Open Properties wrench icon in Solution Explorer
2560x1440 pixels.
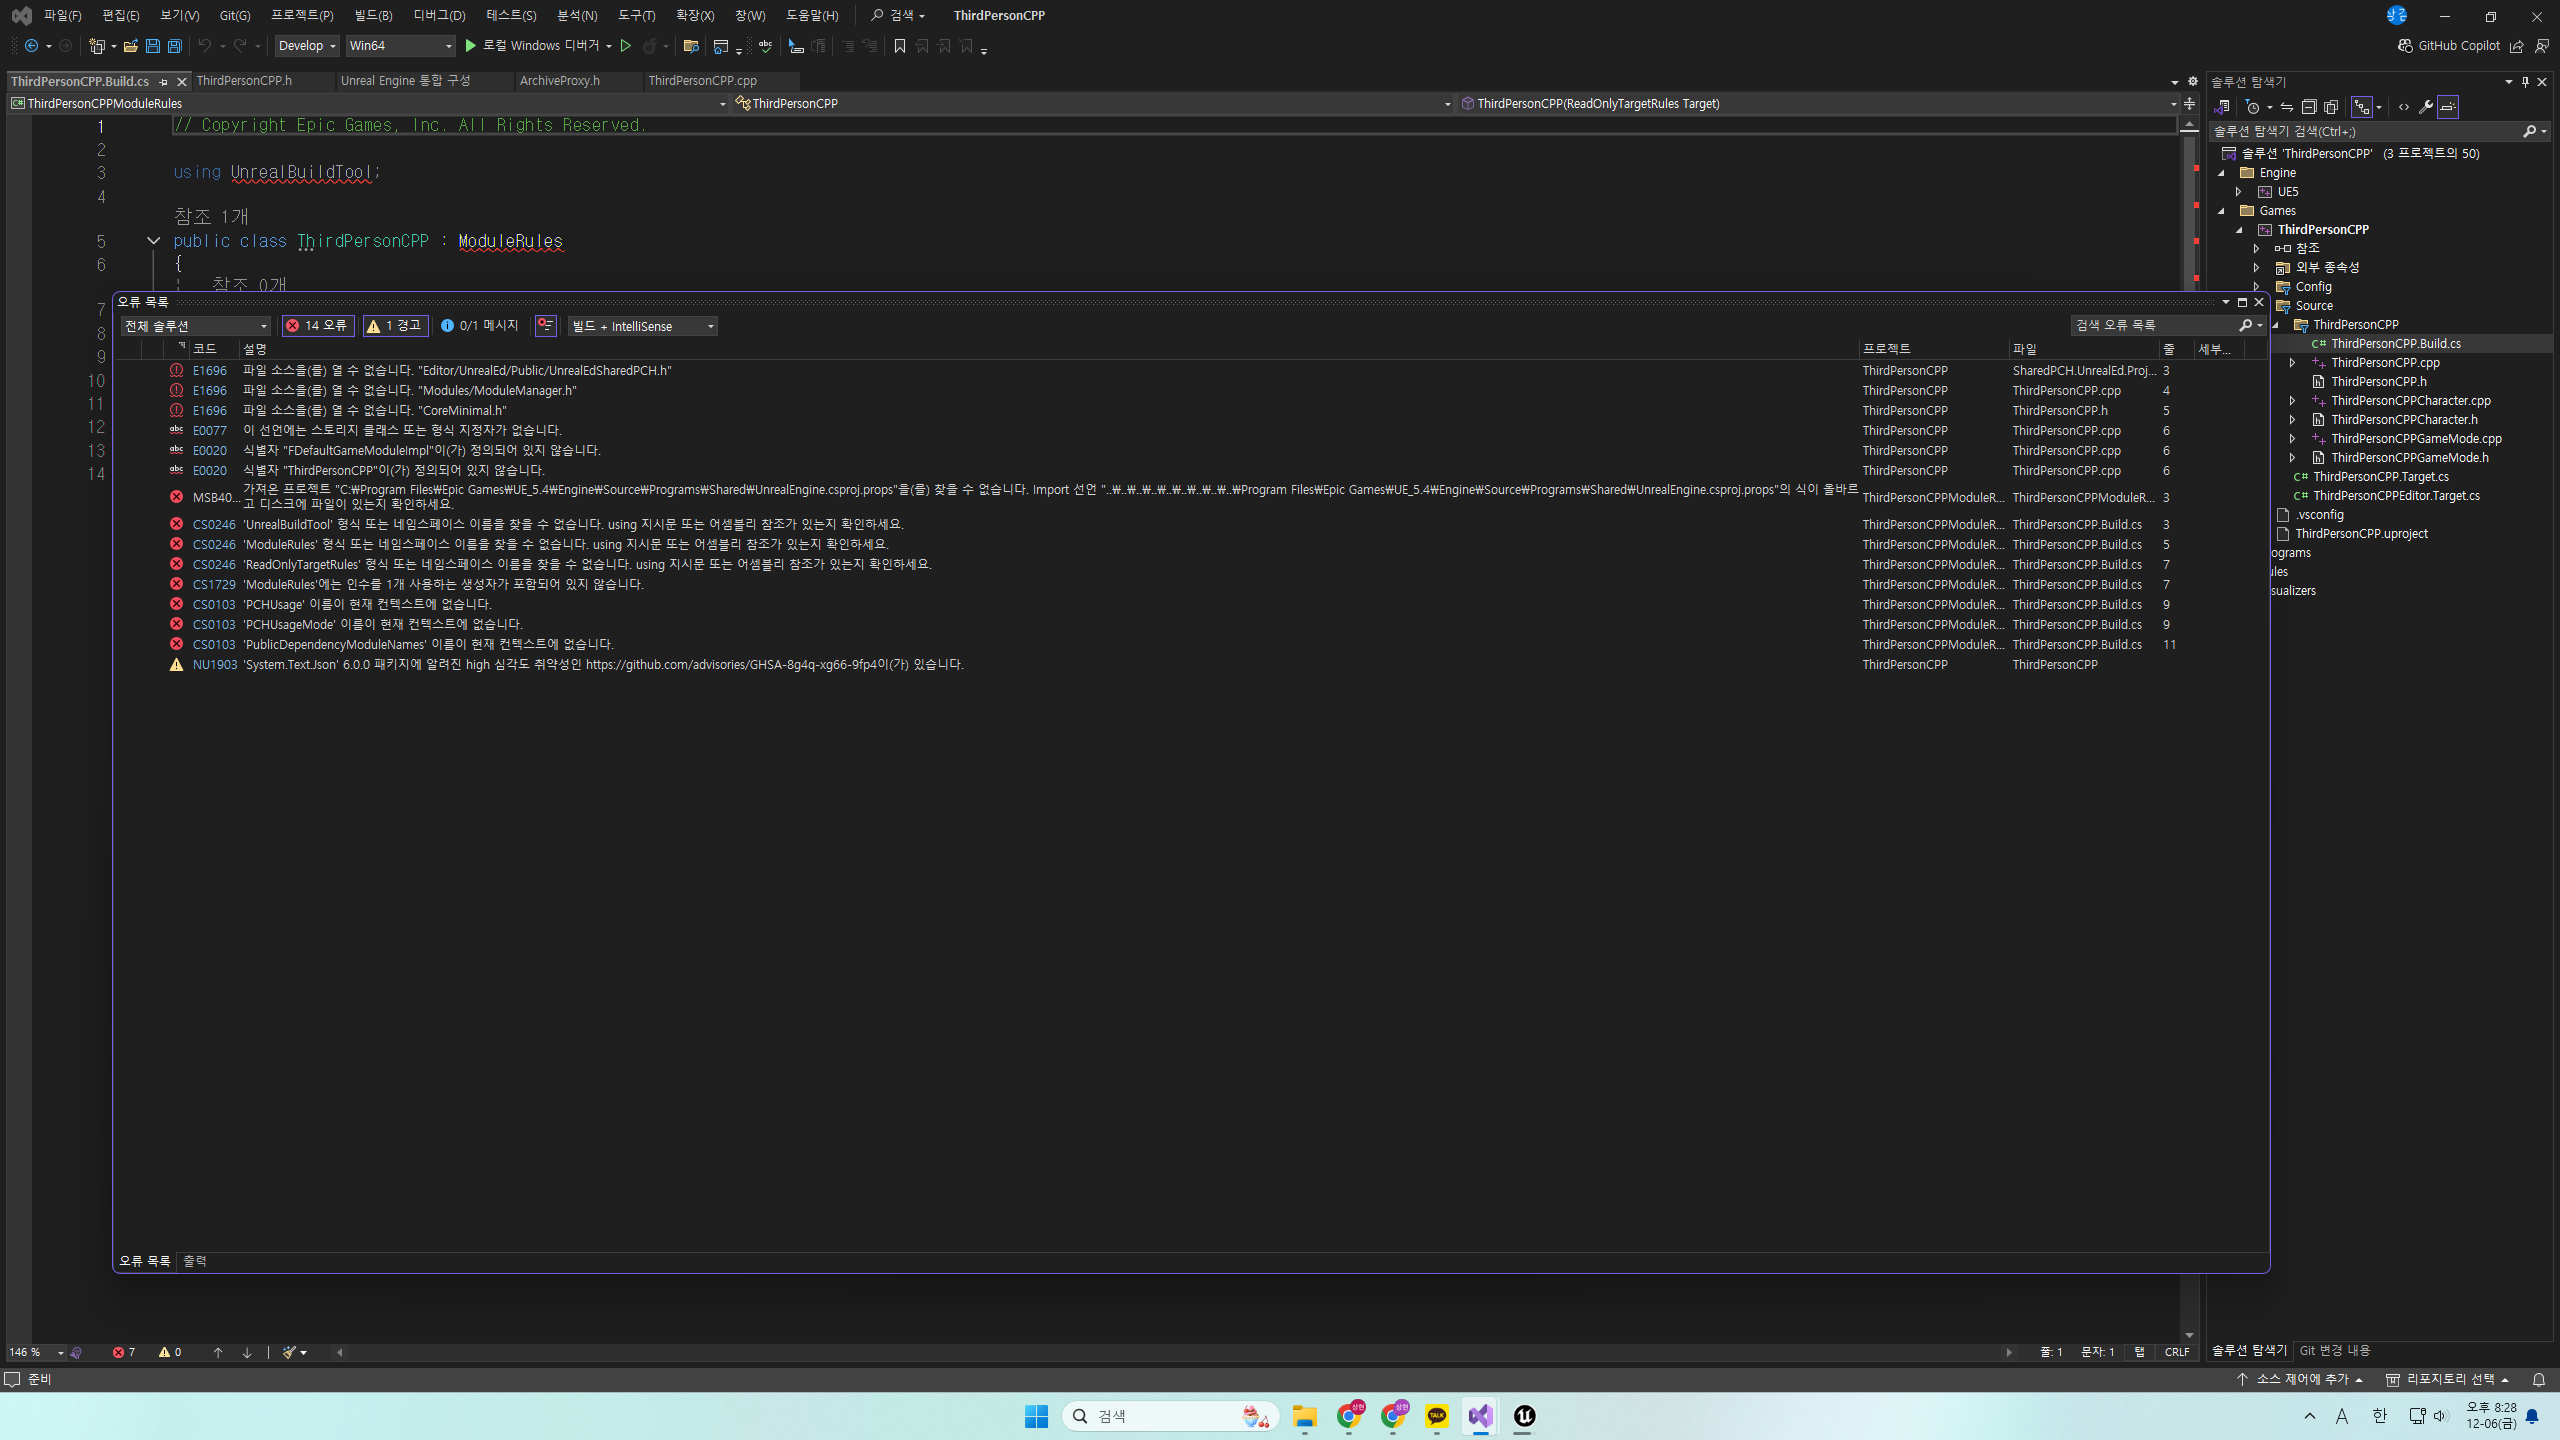(x=2426, y=107)
